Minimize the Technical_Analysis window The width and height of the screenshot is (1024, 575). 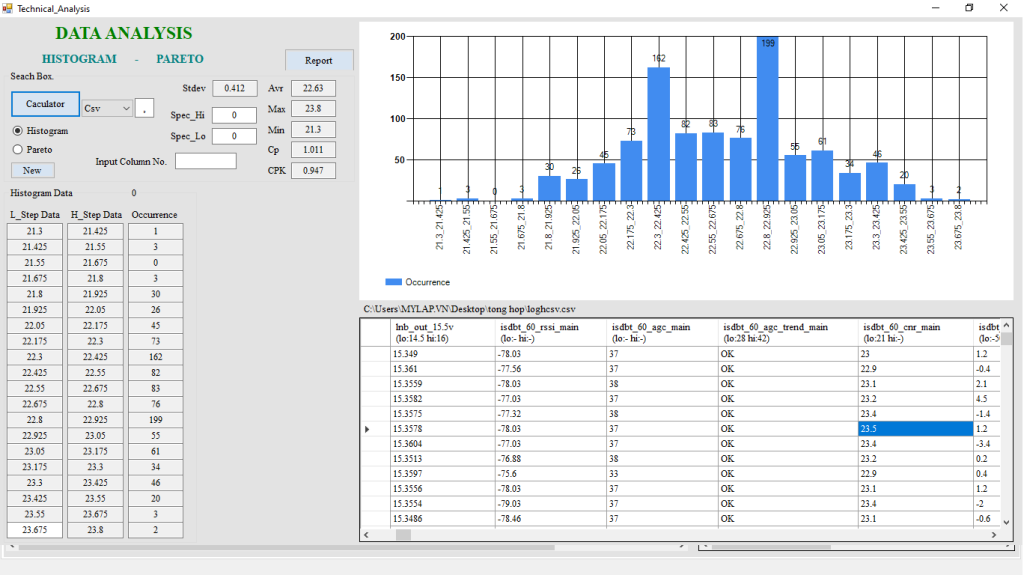(x=935, y=8)
